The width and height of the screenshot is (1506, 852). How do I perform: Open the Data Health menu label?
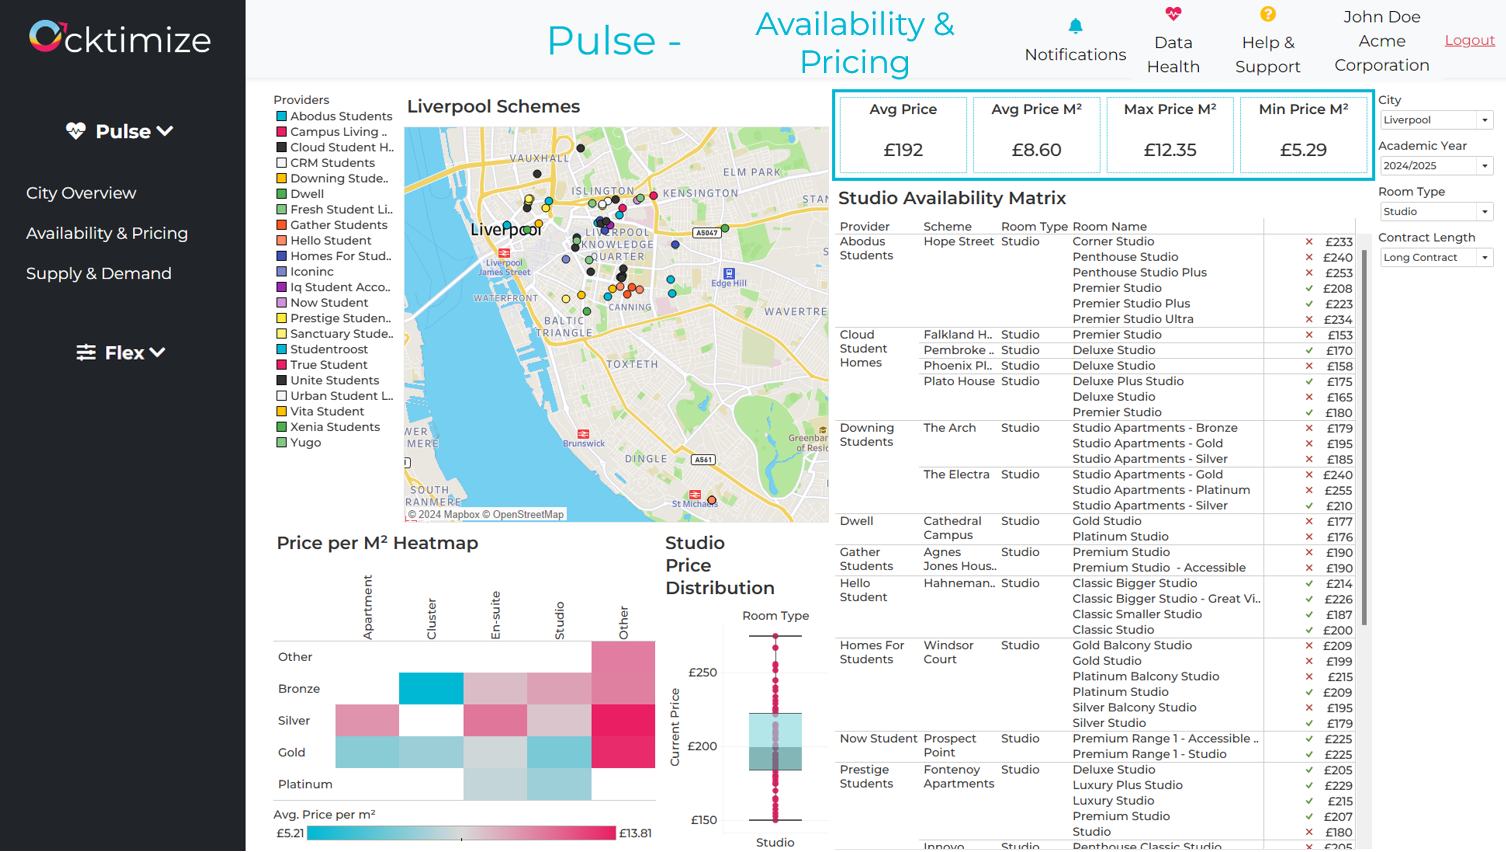click(1173, 55)
